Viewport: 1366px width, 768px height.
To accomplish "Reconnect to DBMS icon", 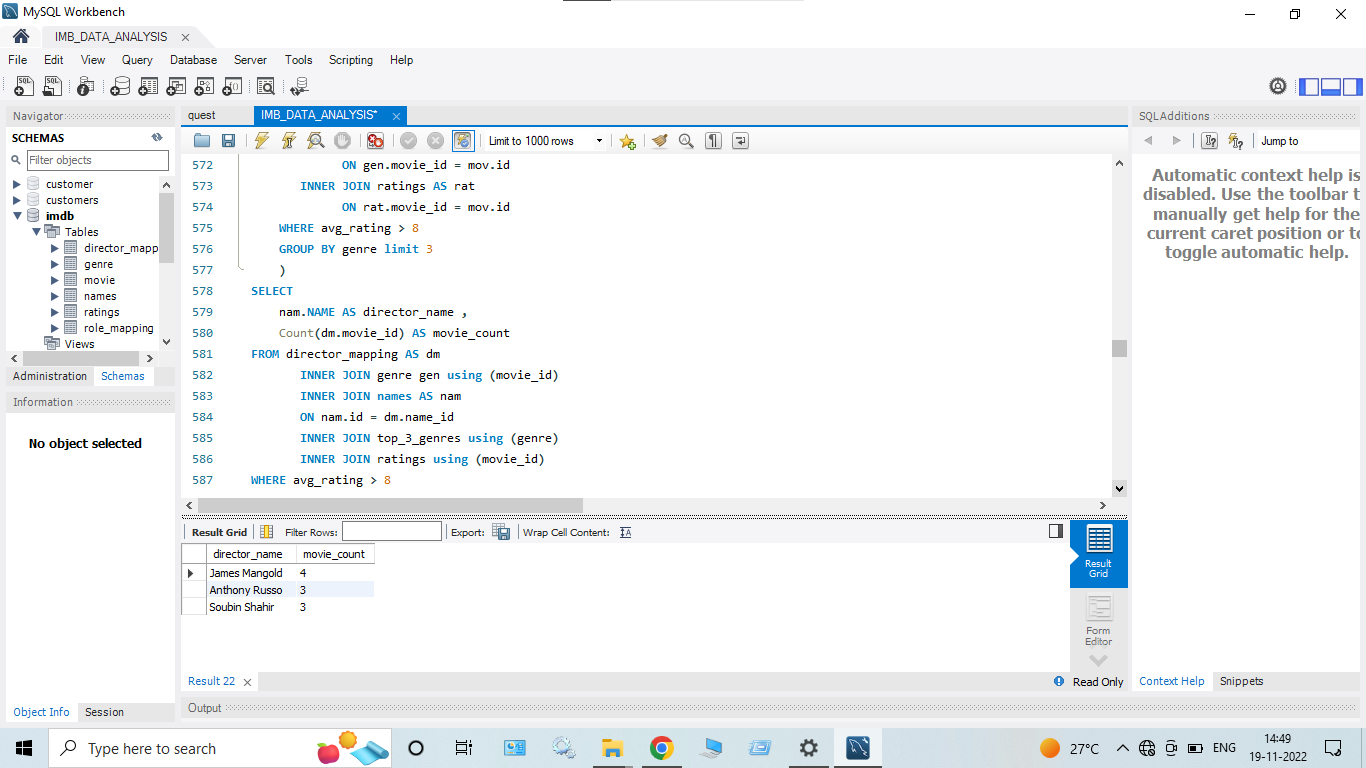I will point(299,87).
